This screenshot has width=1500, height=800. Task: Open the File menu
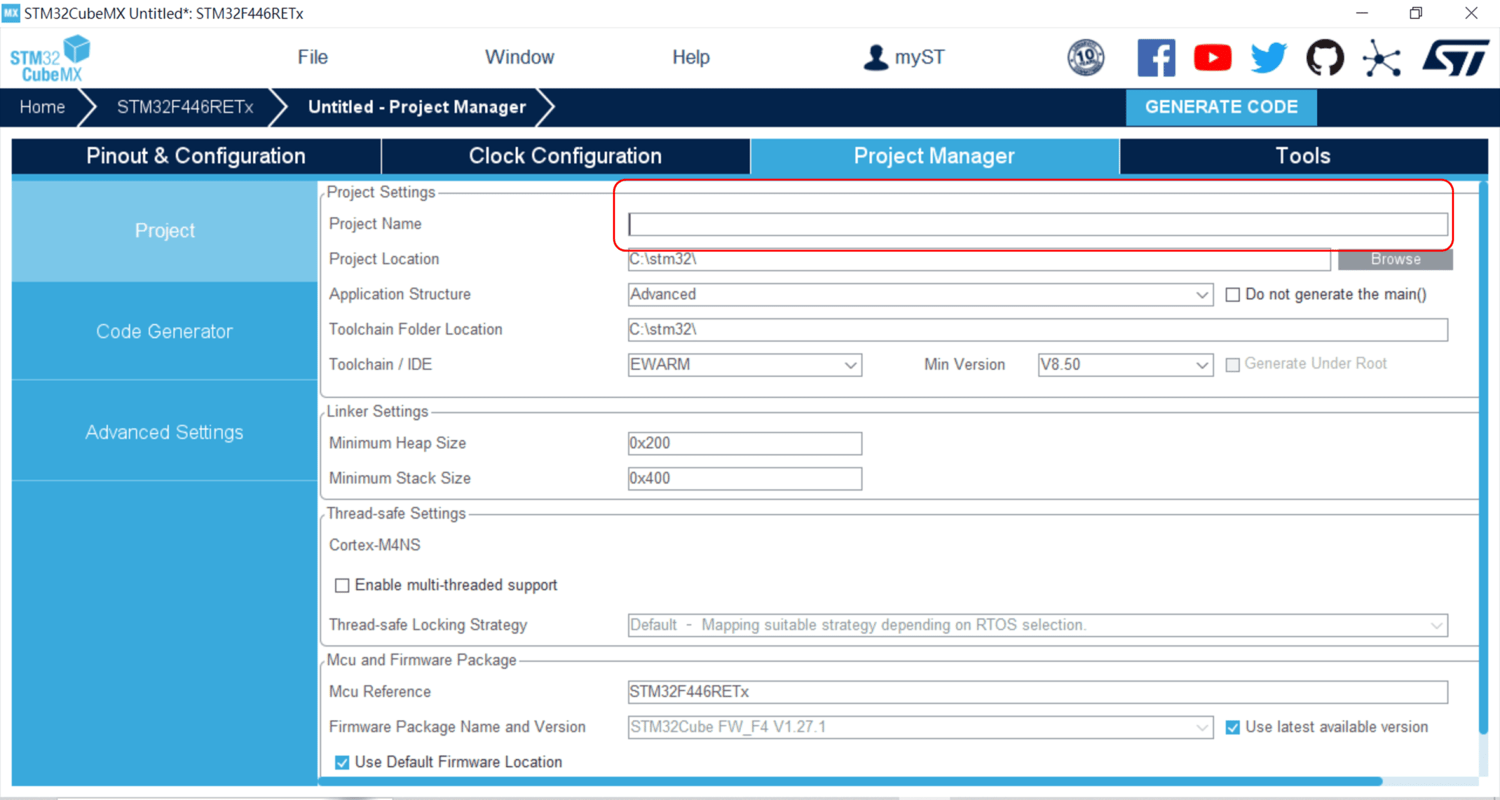pos(313,57)
